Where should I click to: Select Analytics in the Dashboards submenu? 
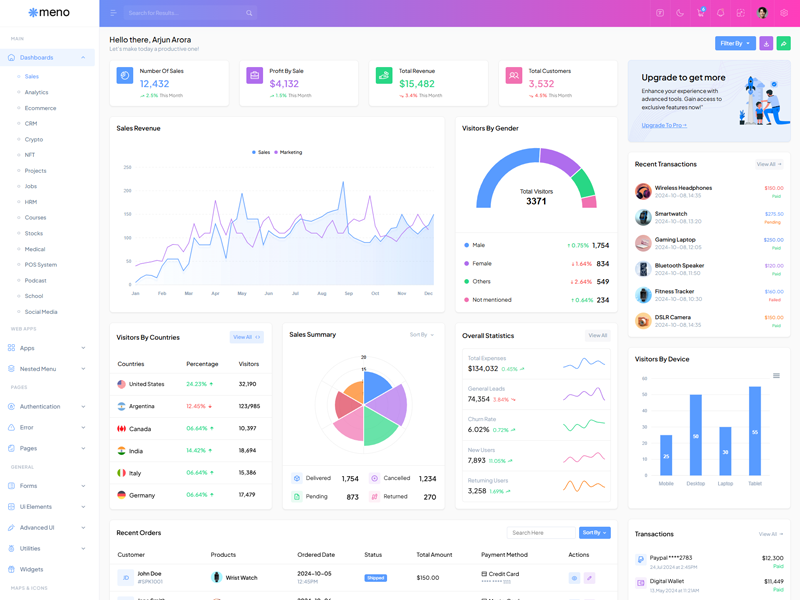[36, 92]
